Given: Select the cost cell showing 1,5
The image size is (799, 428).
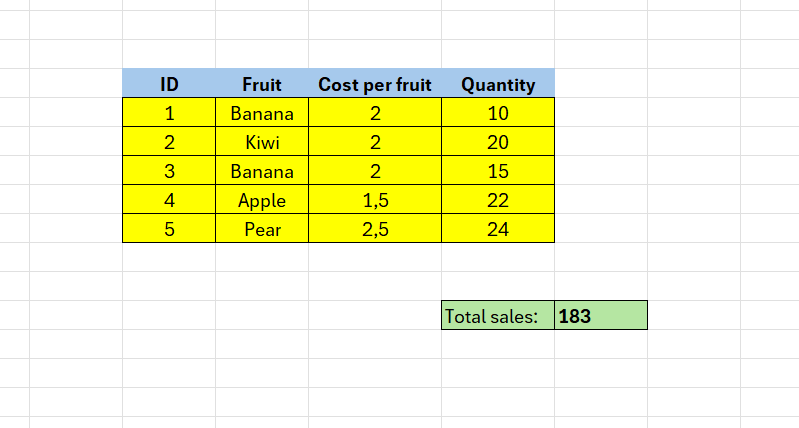Looking at the screenshot, I should click(x=375, y=200).
